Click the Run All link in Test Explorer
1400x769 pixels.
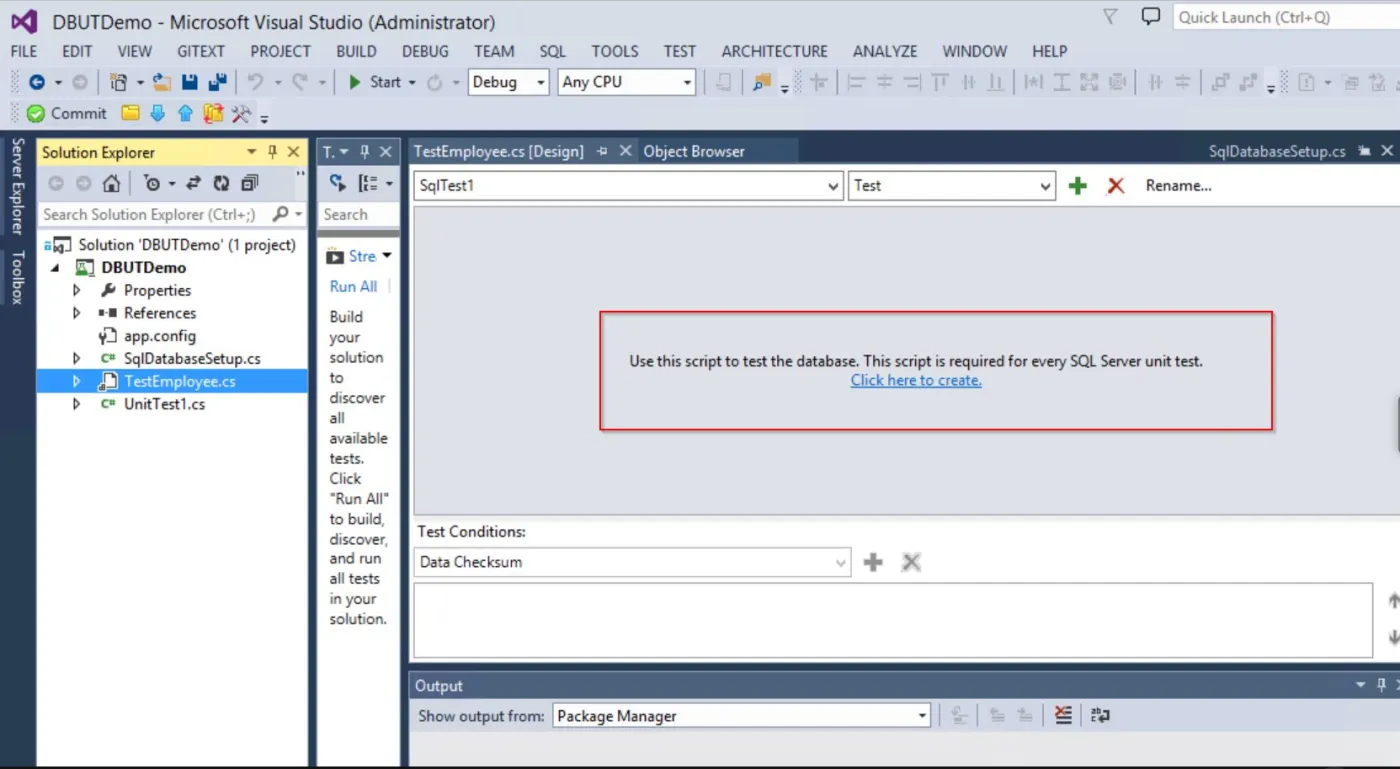(353, 287)
